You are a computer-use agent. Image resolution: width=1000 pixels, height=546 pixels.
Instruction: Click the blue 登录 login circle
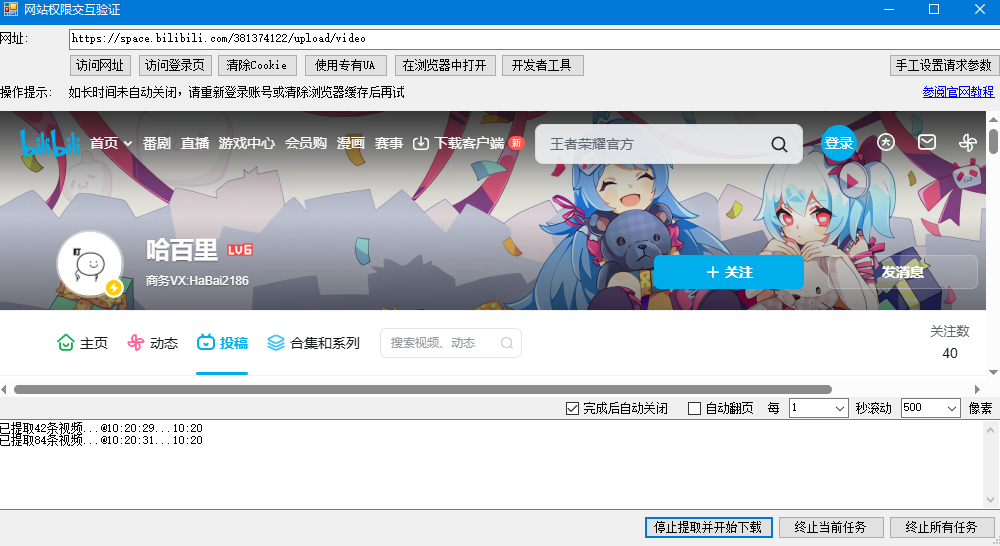[x=839, y=143]
